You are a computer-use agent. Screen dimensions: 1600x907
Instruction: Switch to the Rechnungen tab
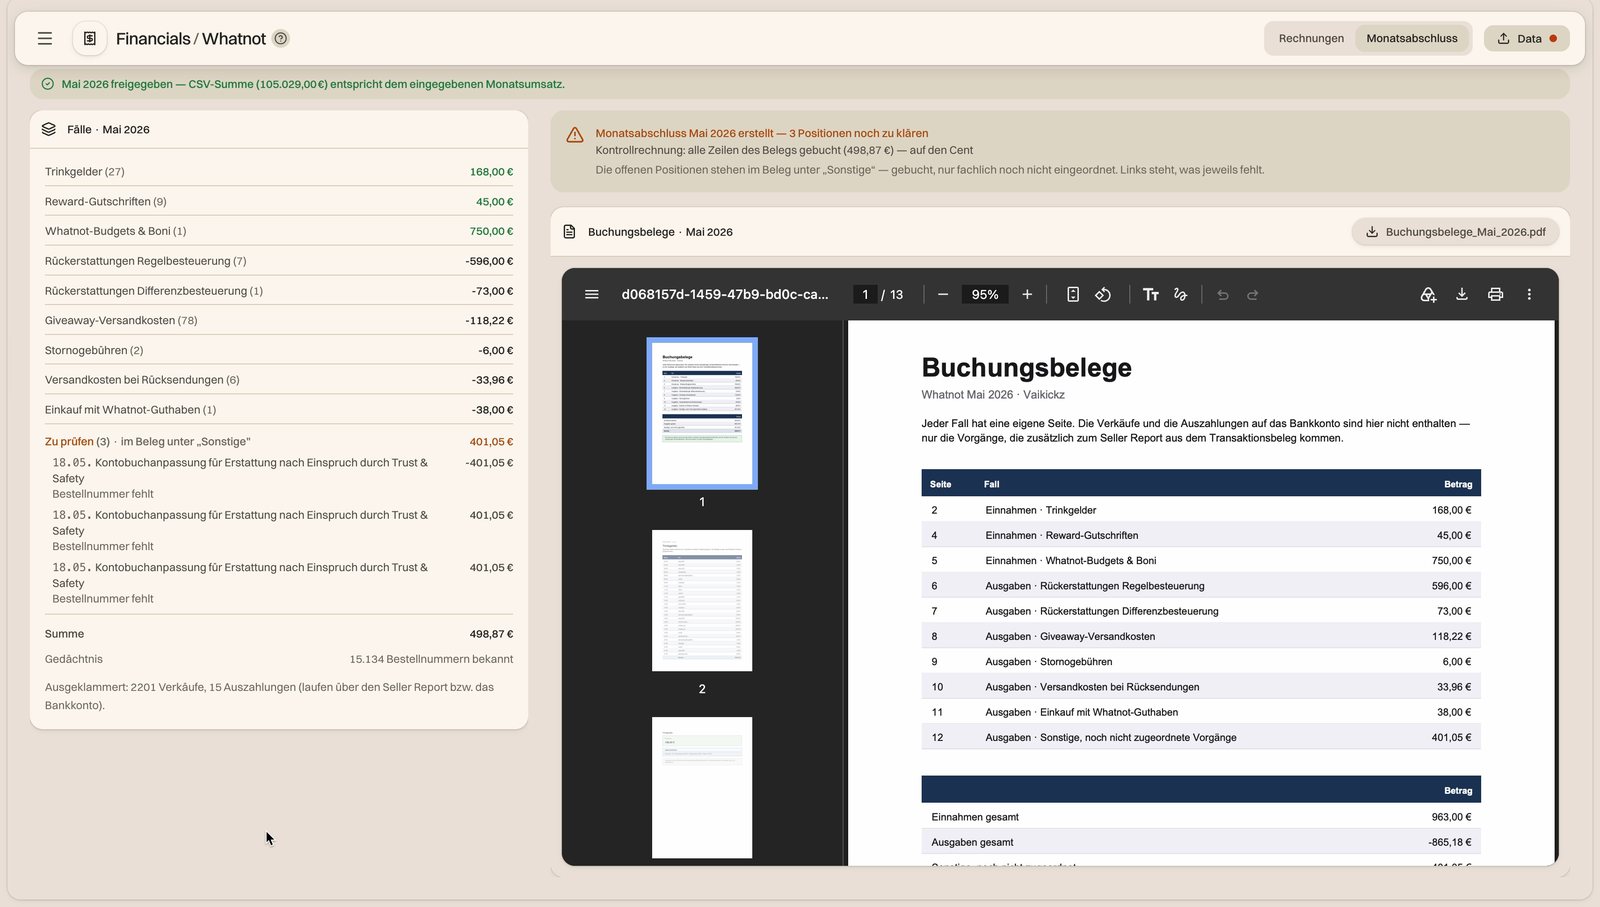pos(1311,38)
